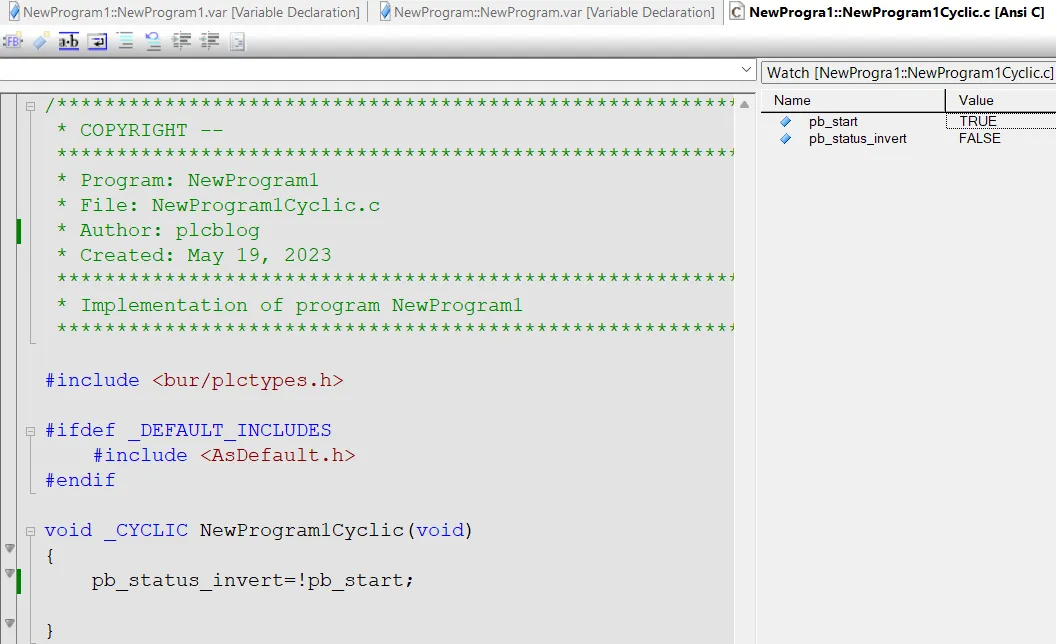Collapse the NewProgram1Cyclic function fold marker
The width and height of the screenshot is (1056, 644).
click(x=30, y=531)
